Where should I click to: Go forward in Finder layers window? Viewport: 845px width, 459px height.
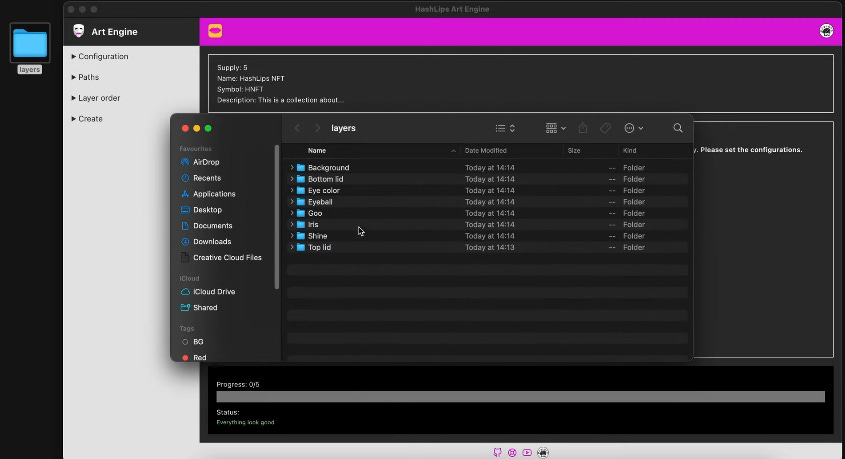pos(317,128)
